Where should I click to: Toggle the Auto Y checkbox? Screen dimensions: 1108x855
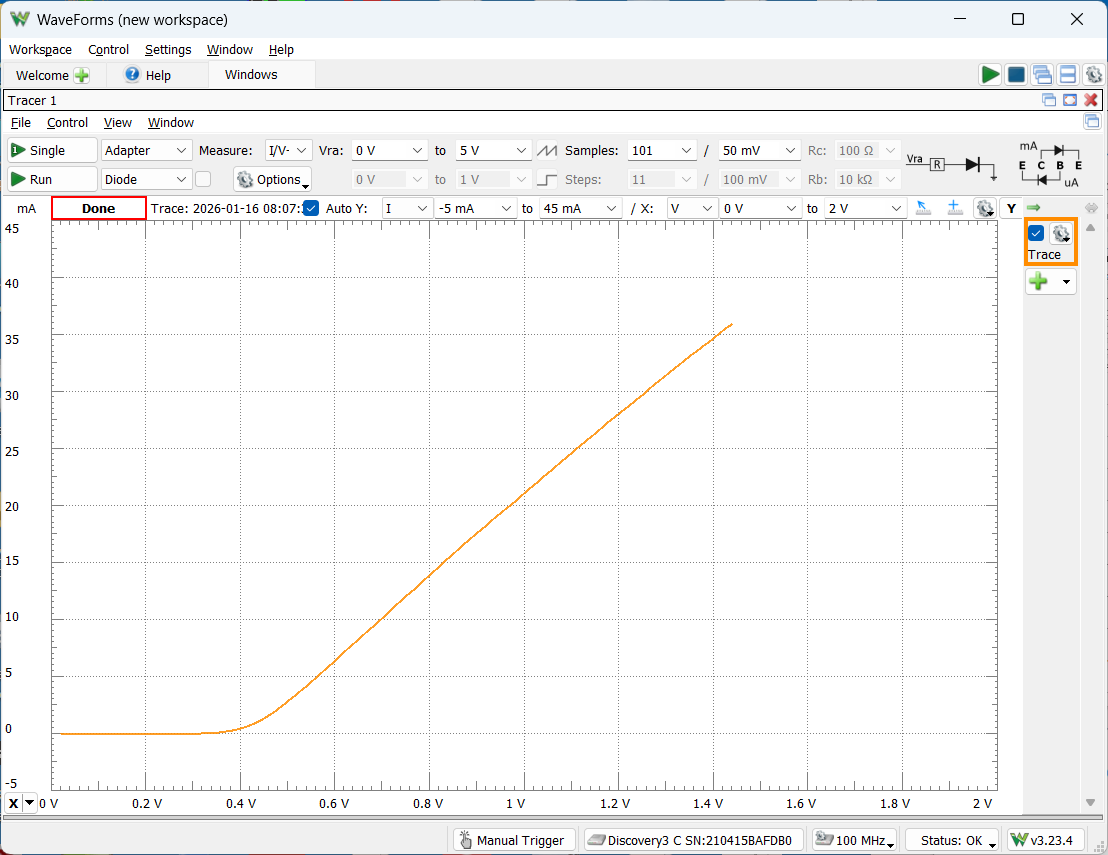pyautogui.click(x=311, y=208)
